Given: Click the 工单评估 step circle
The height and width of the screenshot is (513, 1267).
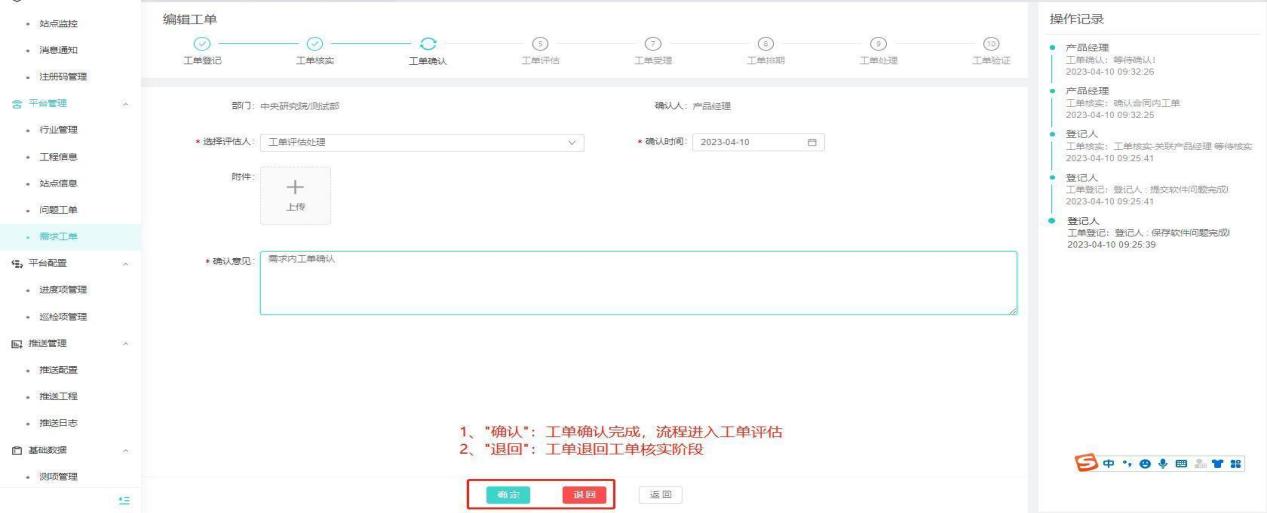Looking at the screenshot, I should [x=541, y=43].
